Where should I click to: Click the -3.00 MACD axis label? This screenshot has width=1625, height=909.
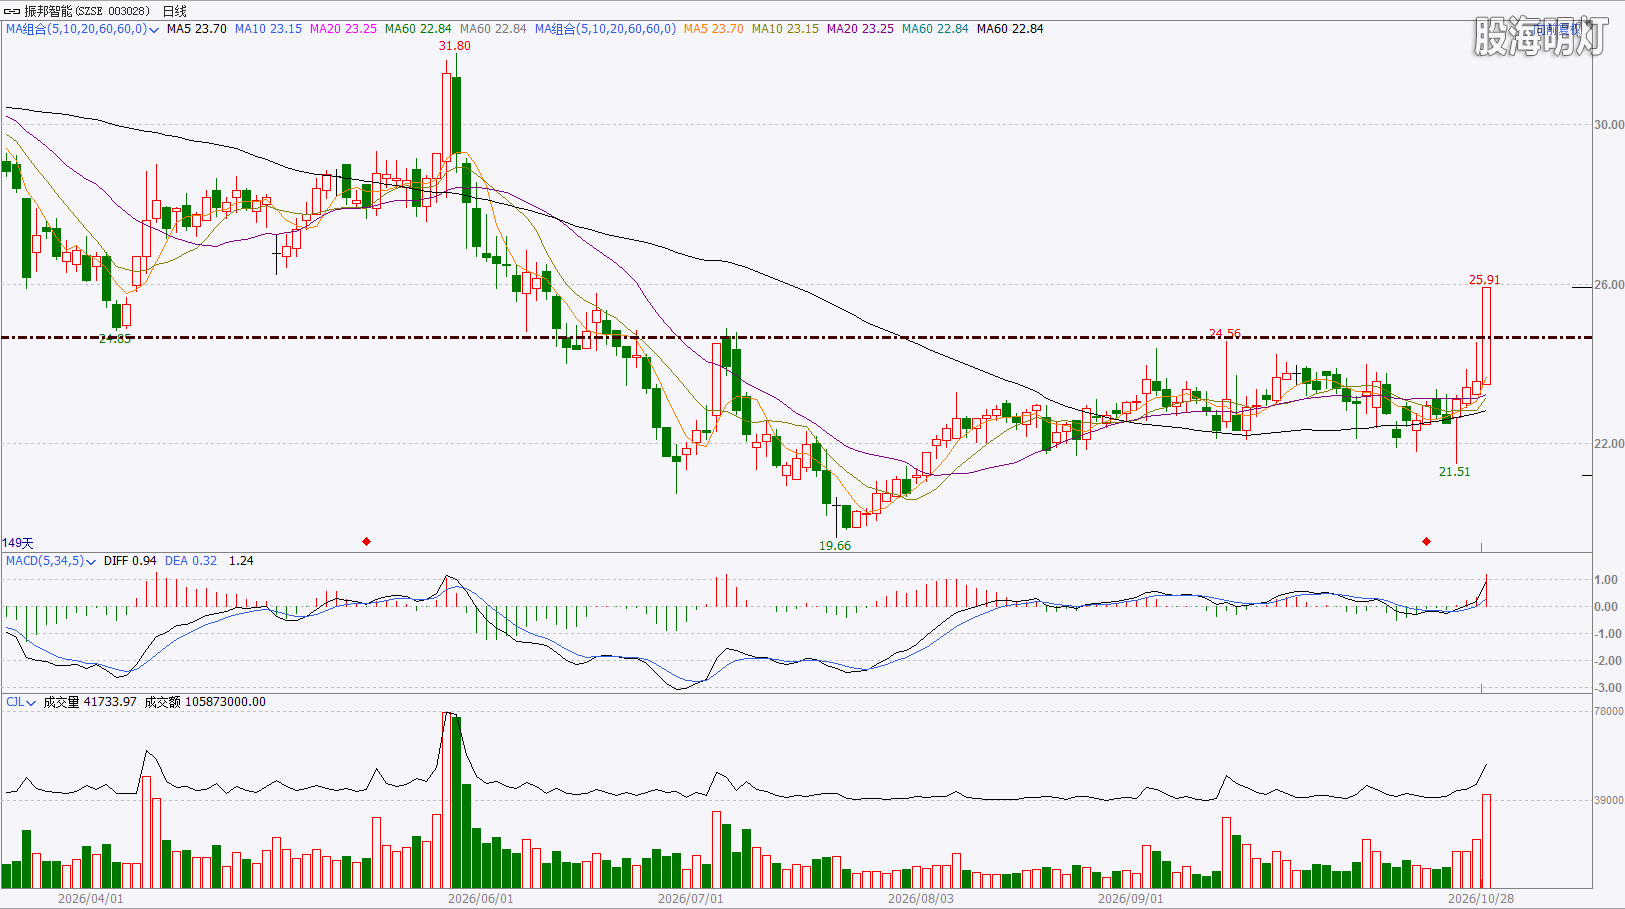click(x=1607, y=688)
